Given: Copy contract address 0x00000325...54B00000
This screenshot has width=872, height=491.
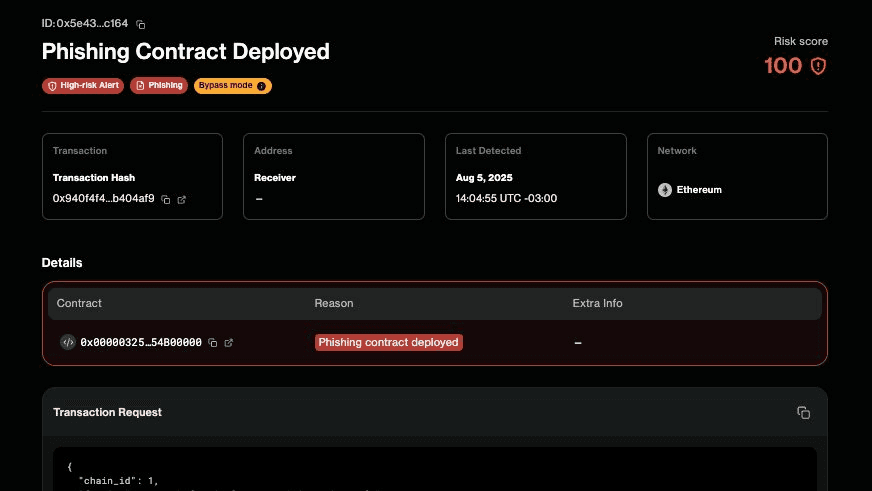Looking at the screenshot, I should [x=212, y=343].
